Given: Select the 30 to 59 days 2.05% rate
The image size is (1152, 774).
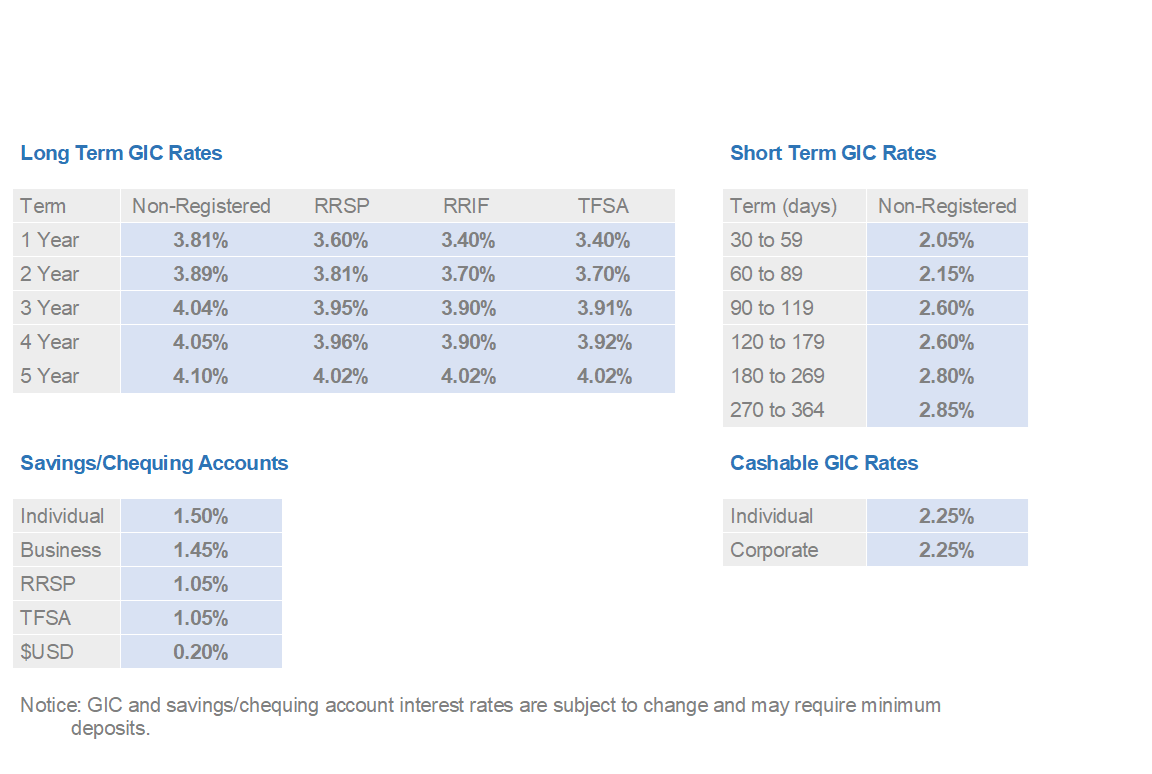Looking at the screenshot, I should pyautogui.click(x=946, y=240).
